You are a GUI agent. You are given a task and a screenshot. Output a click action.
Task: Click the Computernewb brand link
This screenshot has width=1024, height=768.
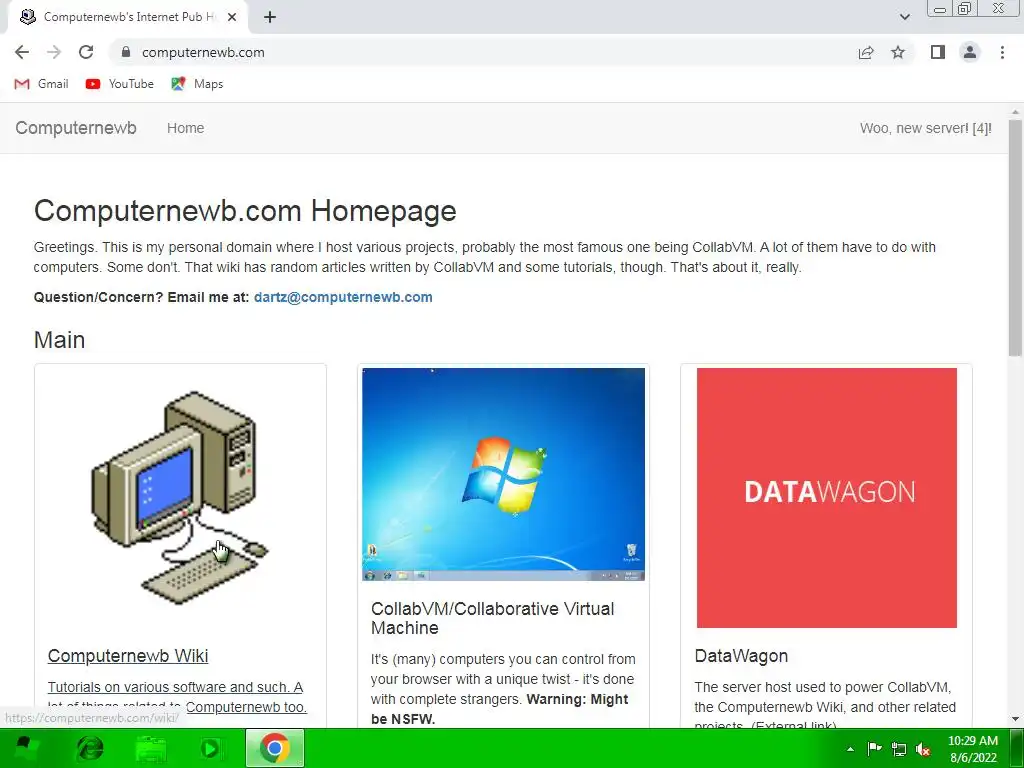point(76,128)
